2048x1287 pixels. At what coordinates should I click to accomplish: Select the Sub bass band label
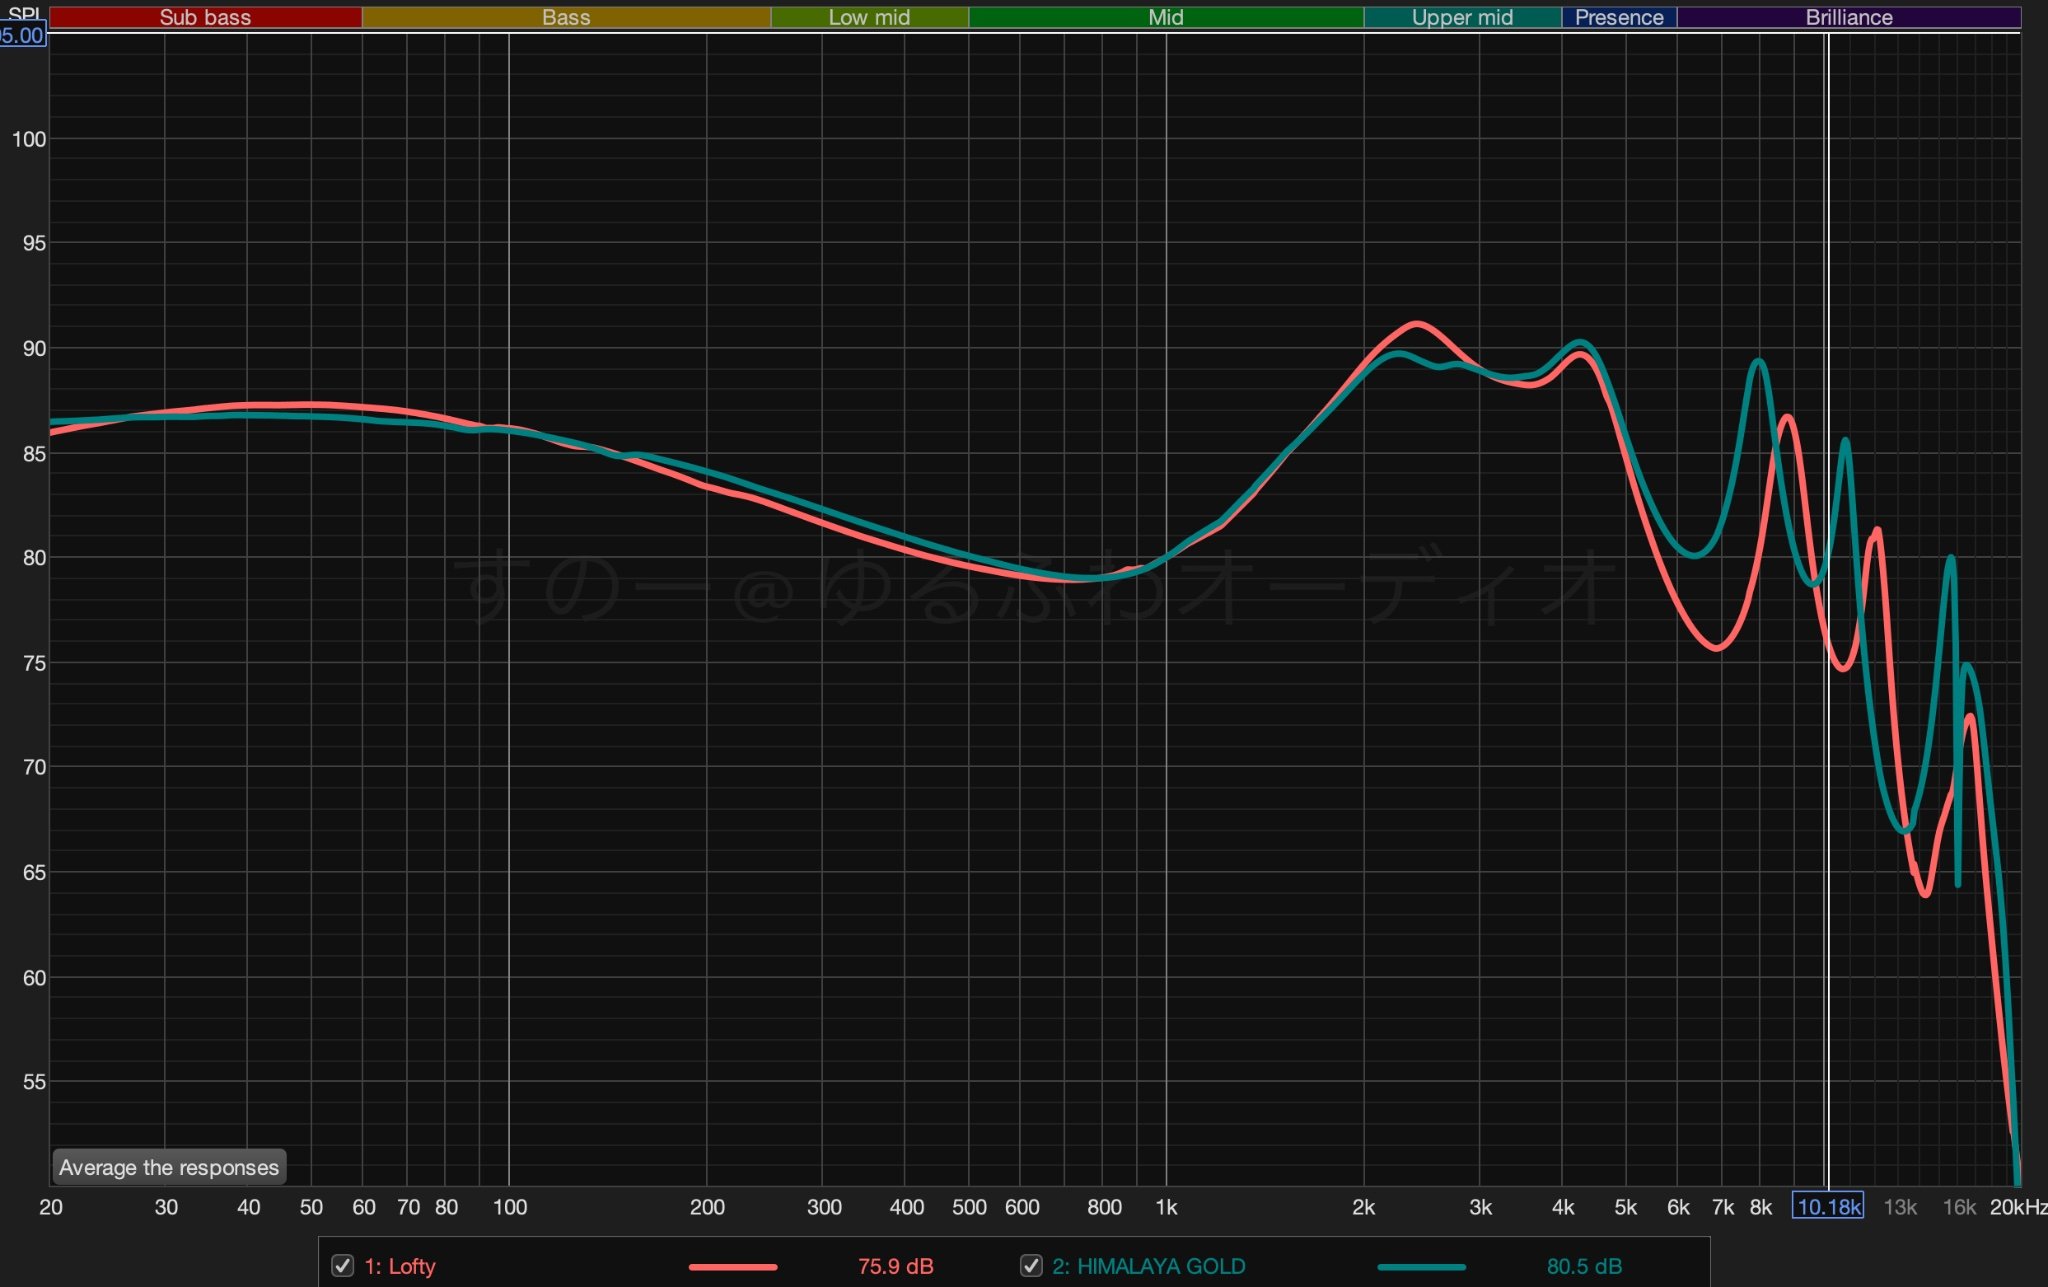click(205, 17)
